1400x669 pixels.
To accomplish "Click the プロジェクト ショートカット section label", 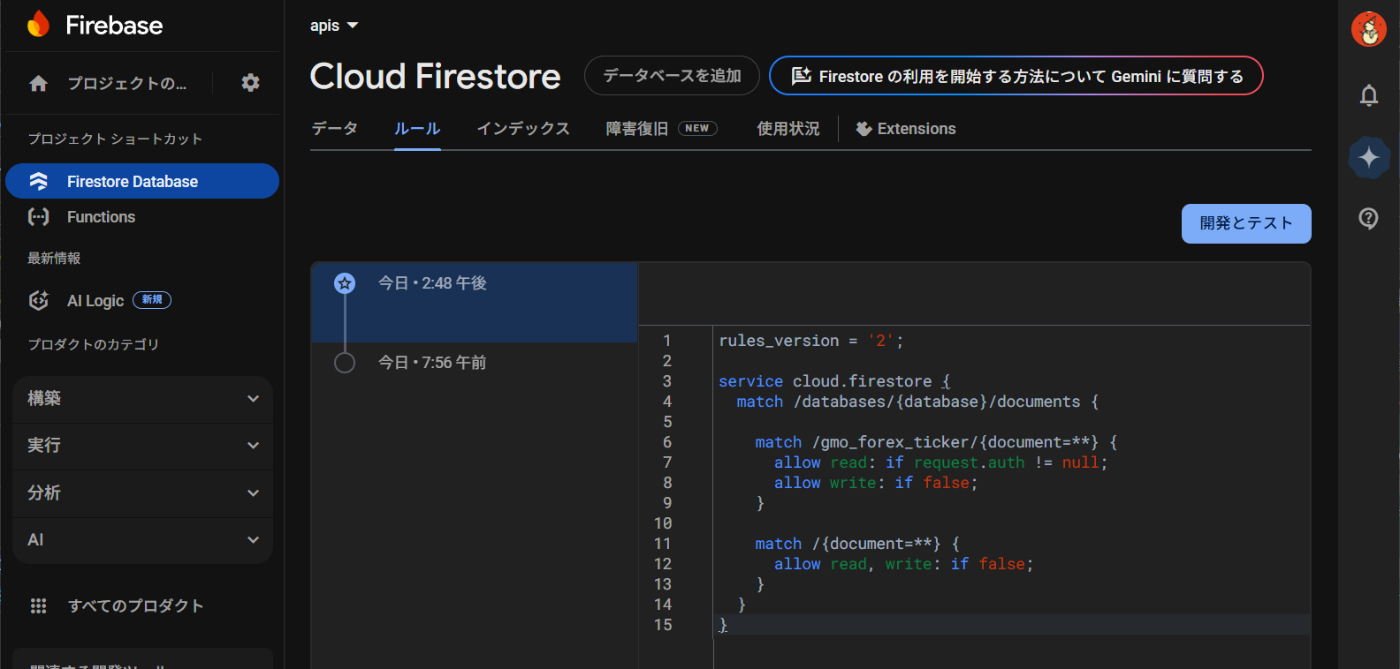I will click(x=115, y=139).
